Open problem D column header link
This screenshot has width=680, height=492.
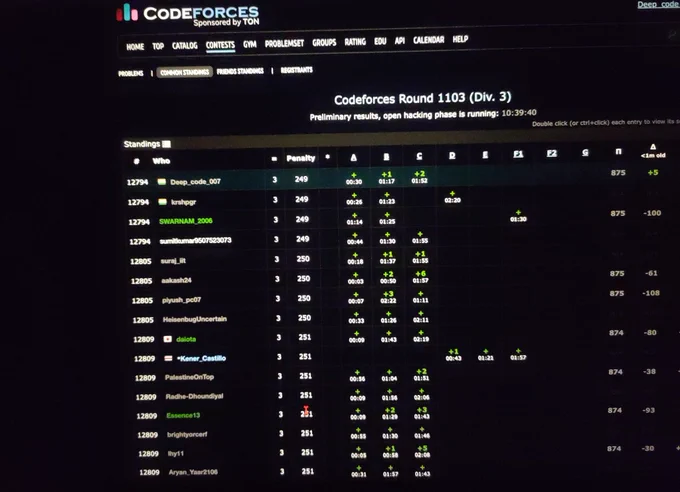point(452,155)
